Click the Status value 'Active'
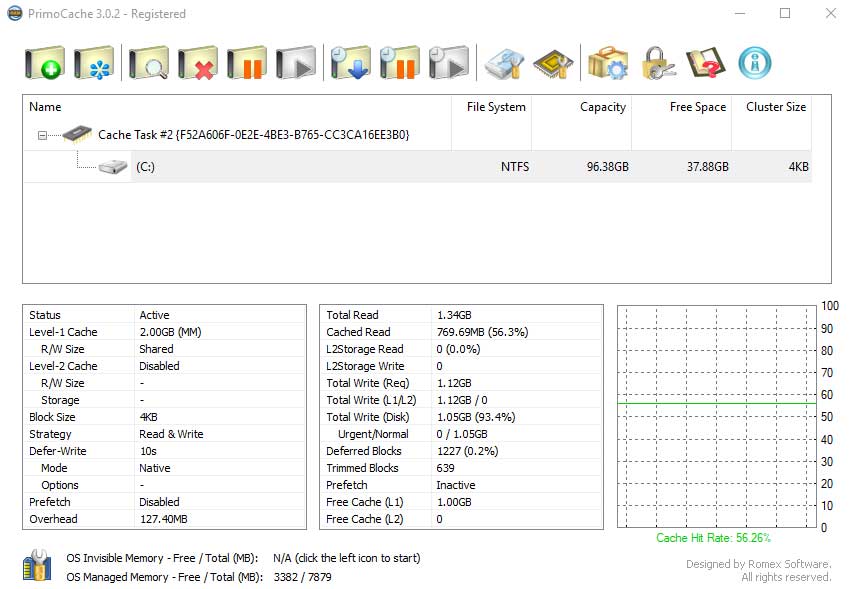The height and width of the screenshot is (589, 851). tap(154, 315)
